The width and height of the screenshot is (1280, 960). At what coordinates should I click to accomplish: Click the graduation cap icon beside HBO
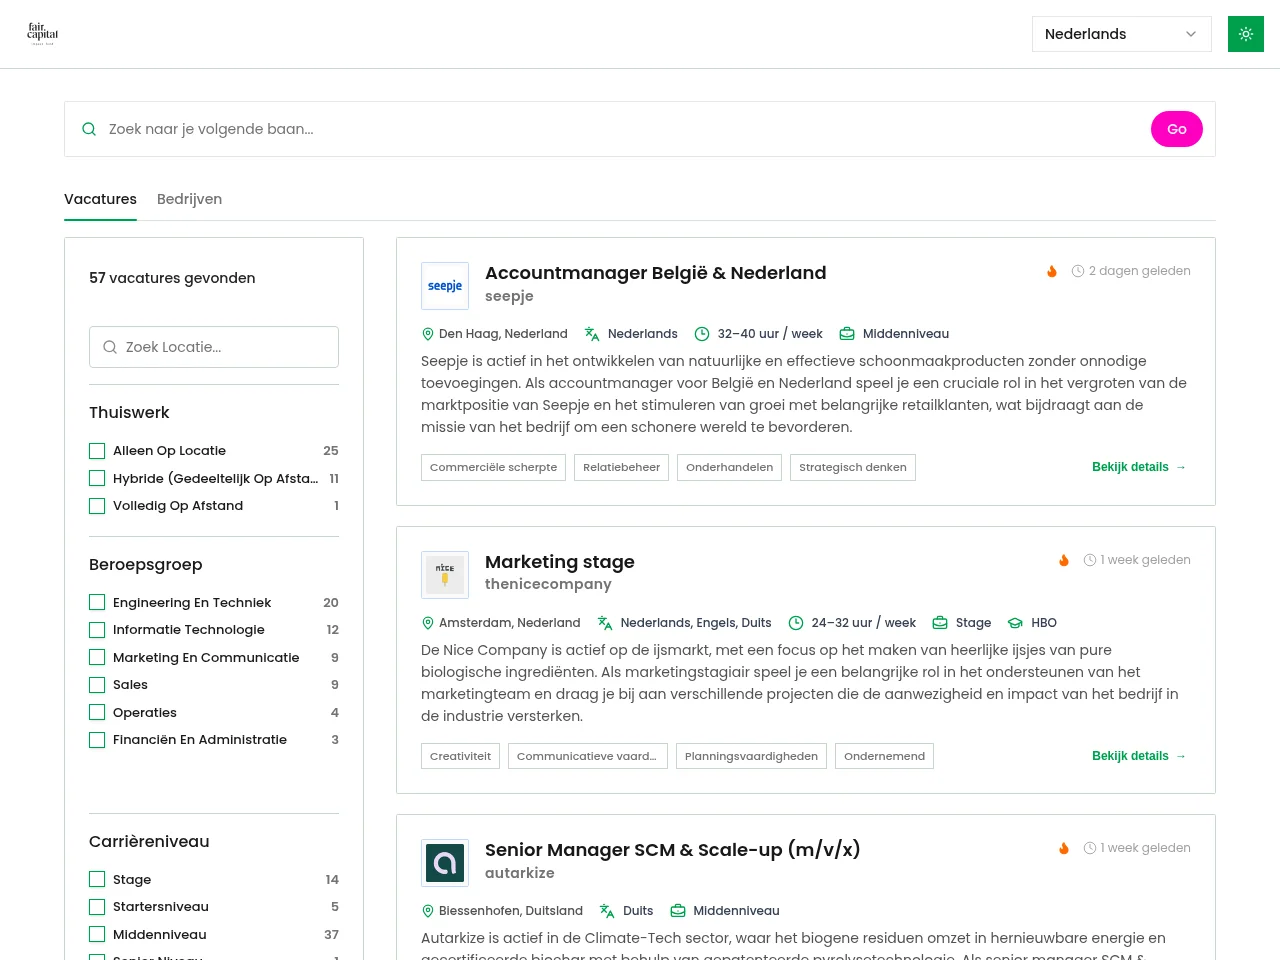pyautogui.click(x=1015, y=623)
